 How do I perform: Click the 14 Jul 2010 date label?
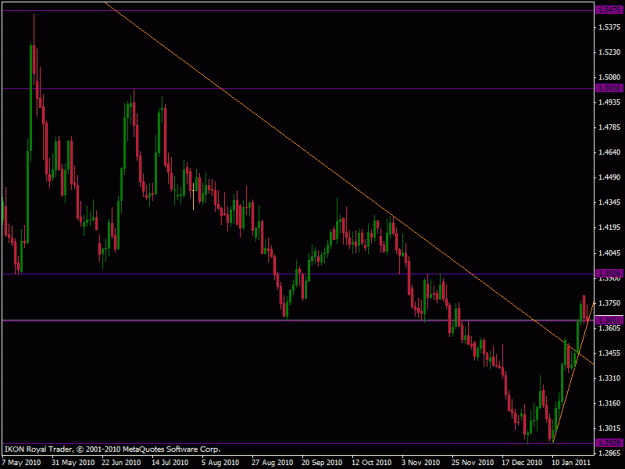point(170,463)
